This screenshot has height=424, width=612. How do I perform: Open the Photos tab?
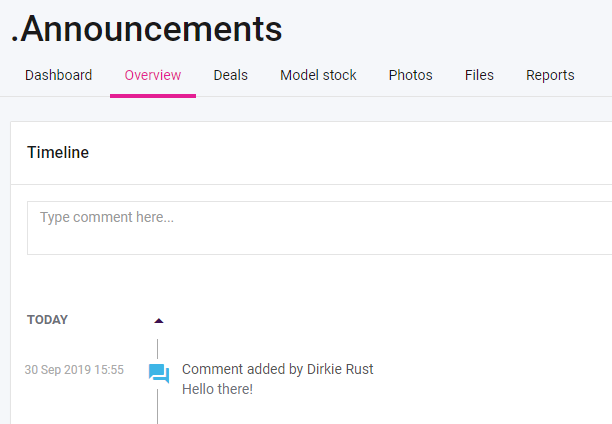click(x=410, y=75)
